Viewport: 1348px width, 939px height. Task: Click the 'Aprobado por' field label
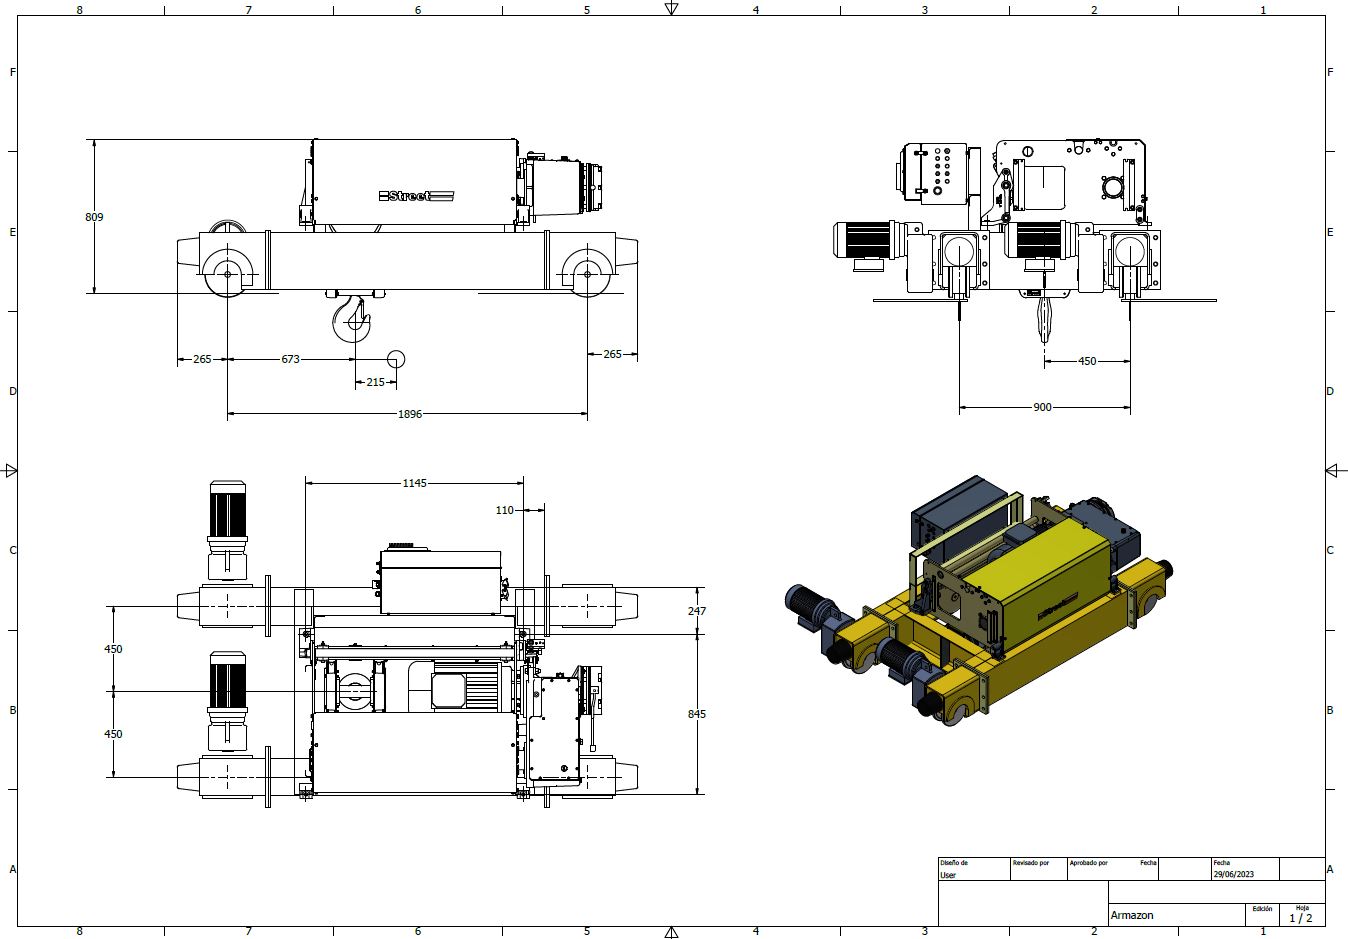(x=1088, y=862)
